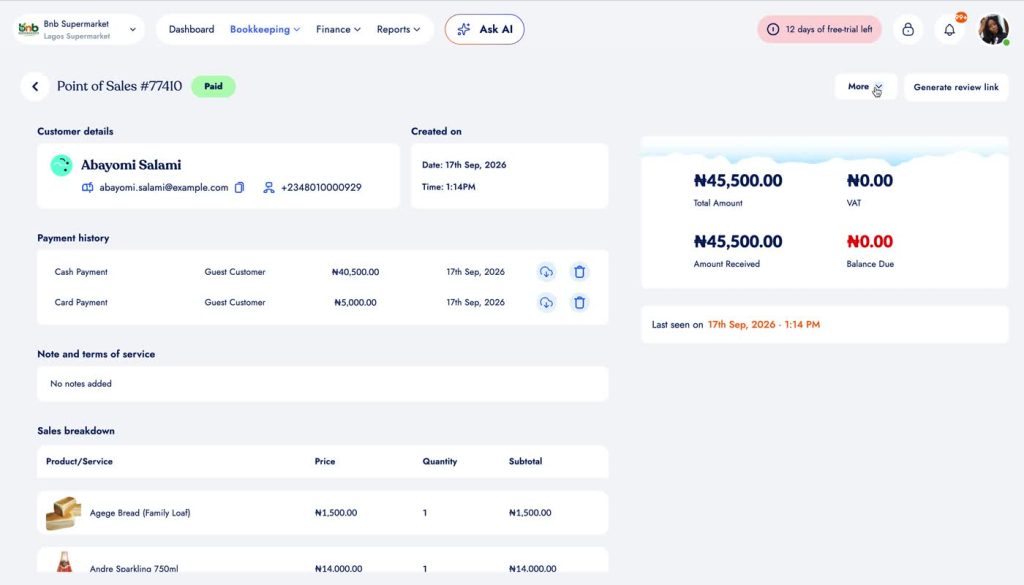Image resolution: width=1024 pixels, height=585 pixels.
Task: Copy the customer email address icon
Action: click(x=240, y=187)
